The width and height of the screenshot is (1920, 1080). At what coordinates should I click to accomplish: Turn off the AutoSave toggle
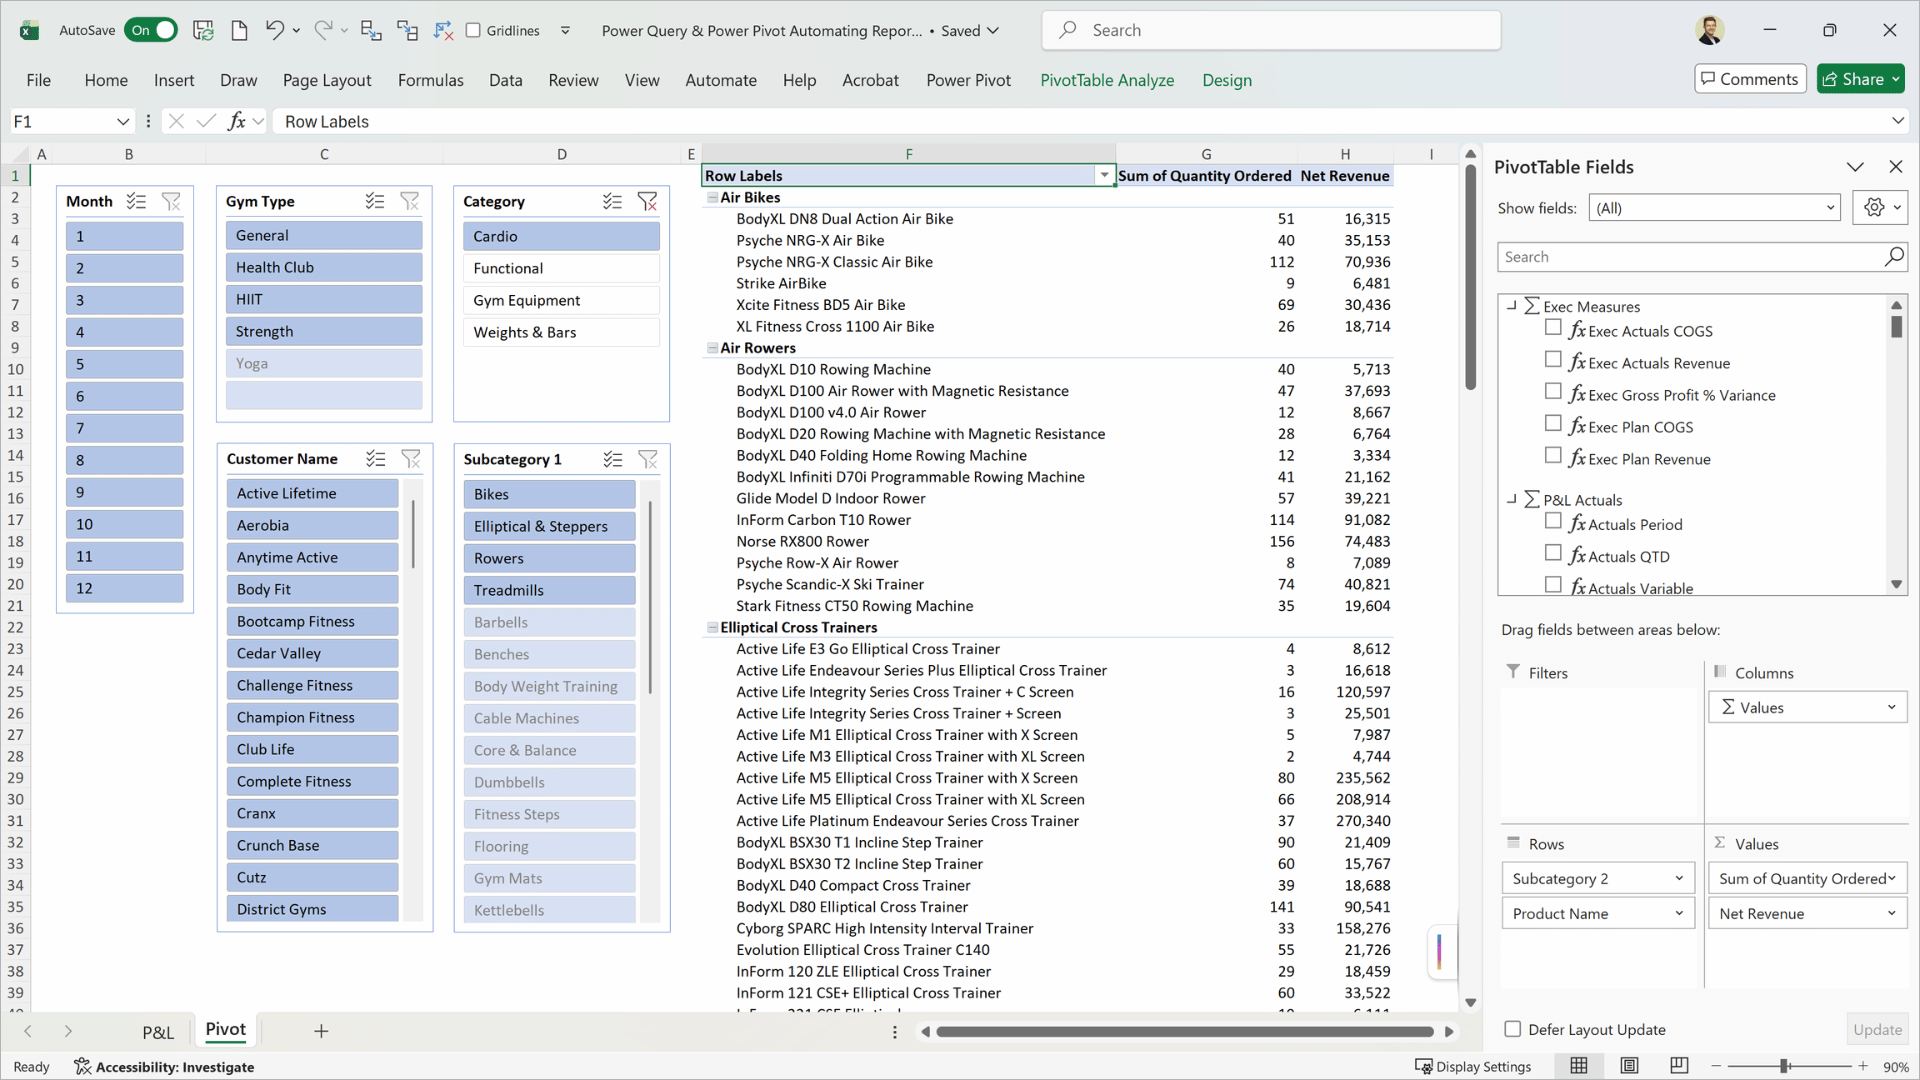click(x=151, y=30)
